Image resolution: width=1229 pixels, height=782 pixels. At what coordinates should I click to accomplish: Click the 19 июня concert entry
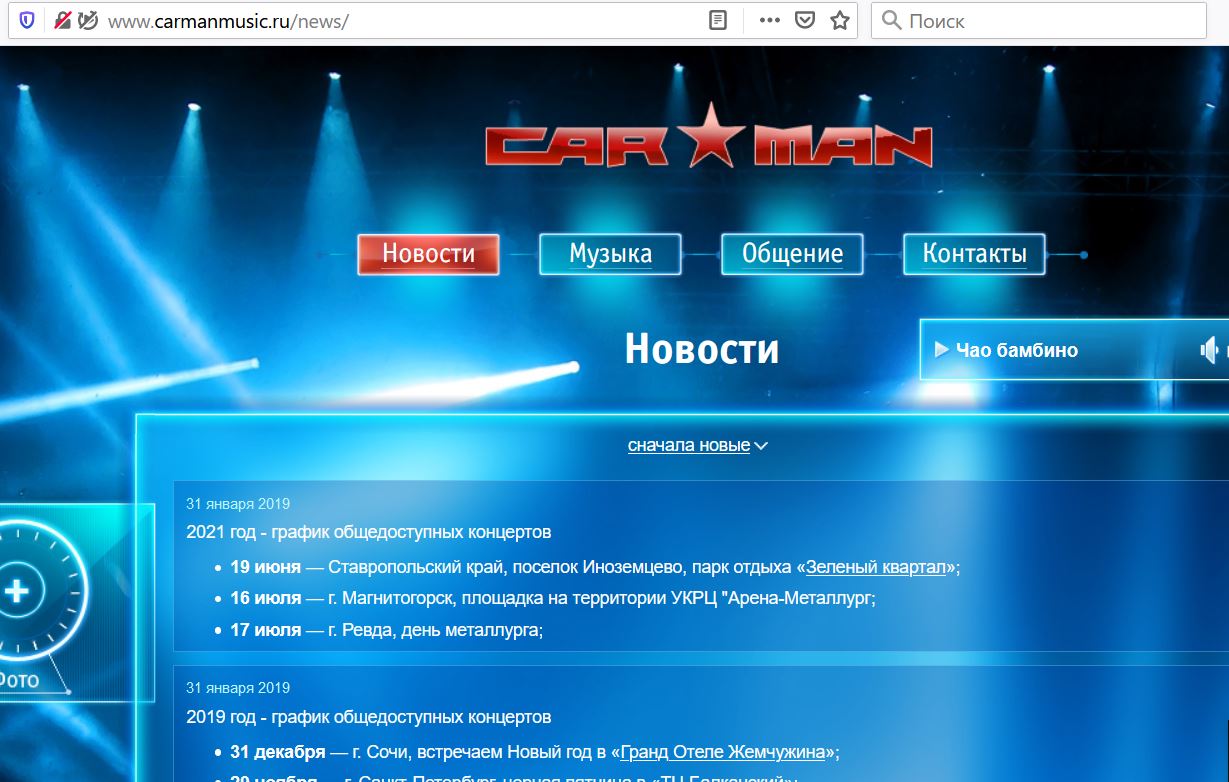click(x=595, y=567)
